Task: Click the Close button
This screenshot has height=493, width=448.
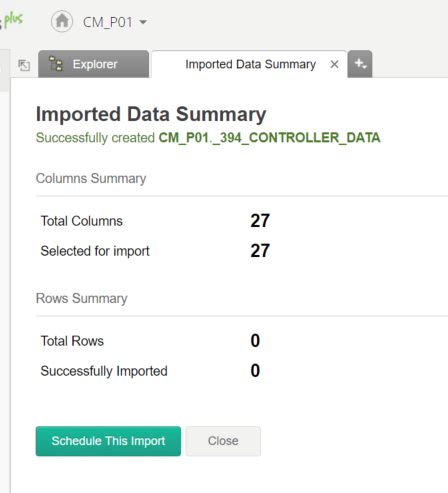Action: pyautogui.click(x=223, y=441)
